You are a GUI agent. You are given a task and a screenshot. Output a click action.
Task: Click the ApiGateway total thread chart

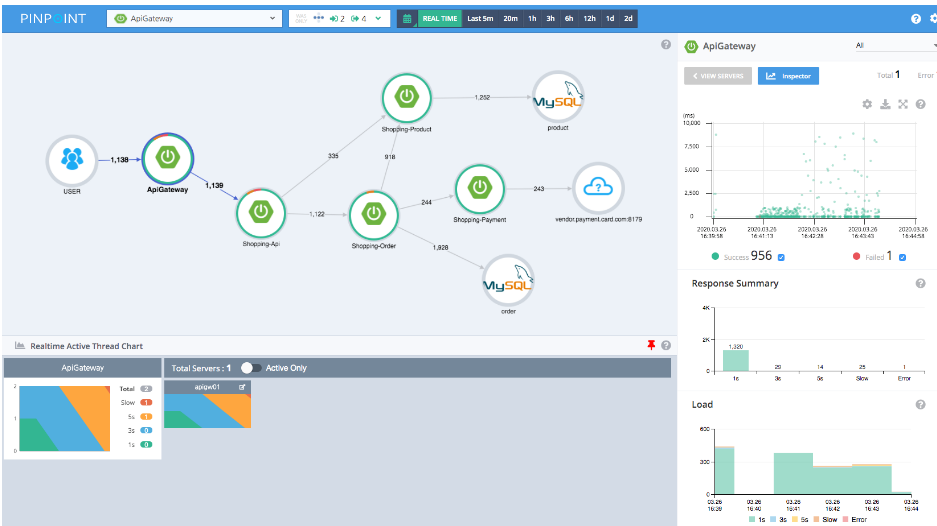coord(65,418)
